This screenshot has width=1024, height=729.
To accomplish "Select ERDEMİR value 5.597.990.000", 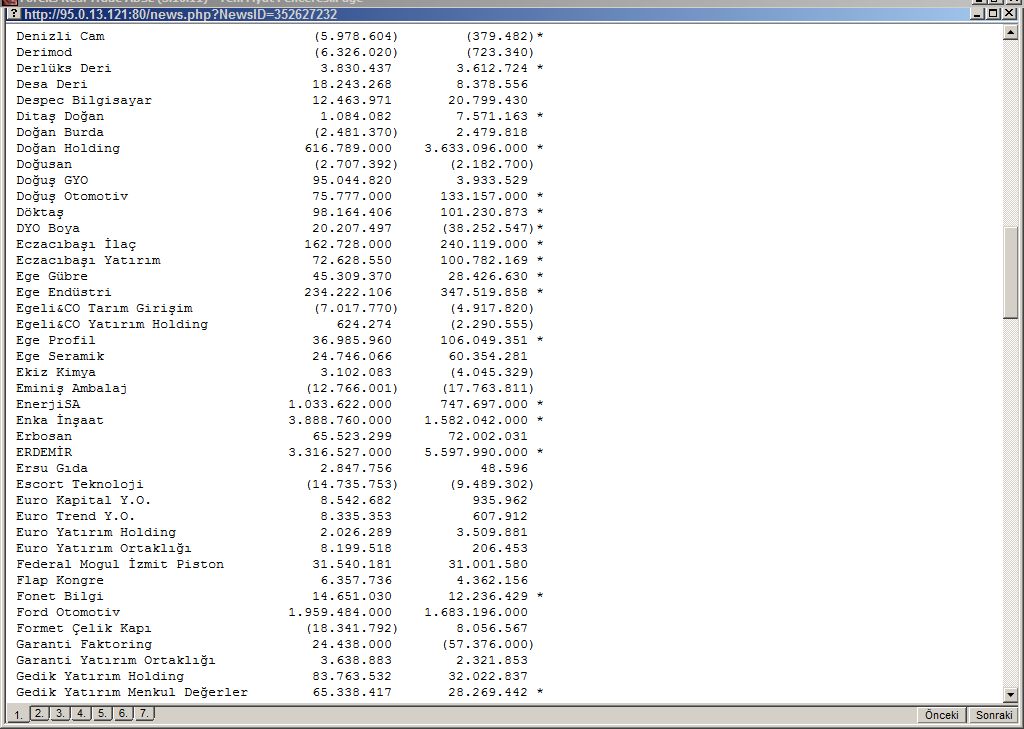I will tap(476, 452).
